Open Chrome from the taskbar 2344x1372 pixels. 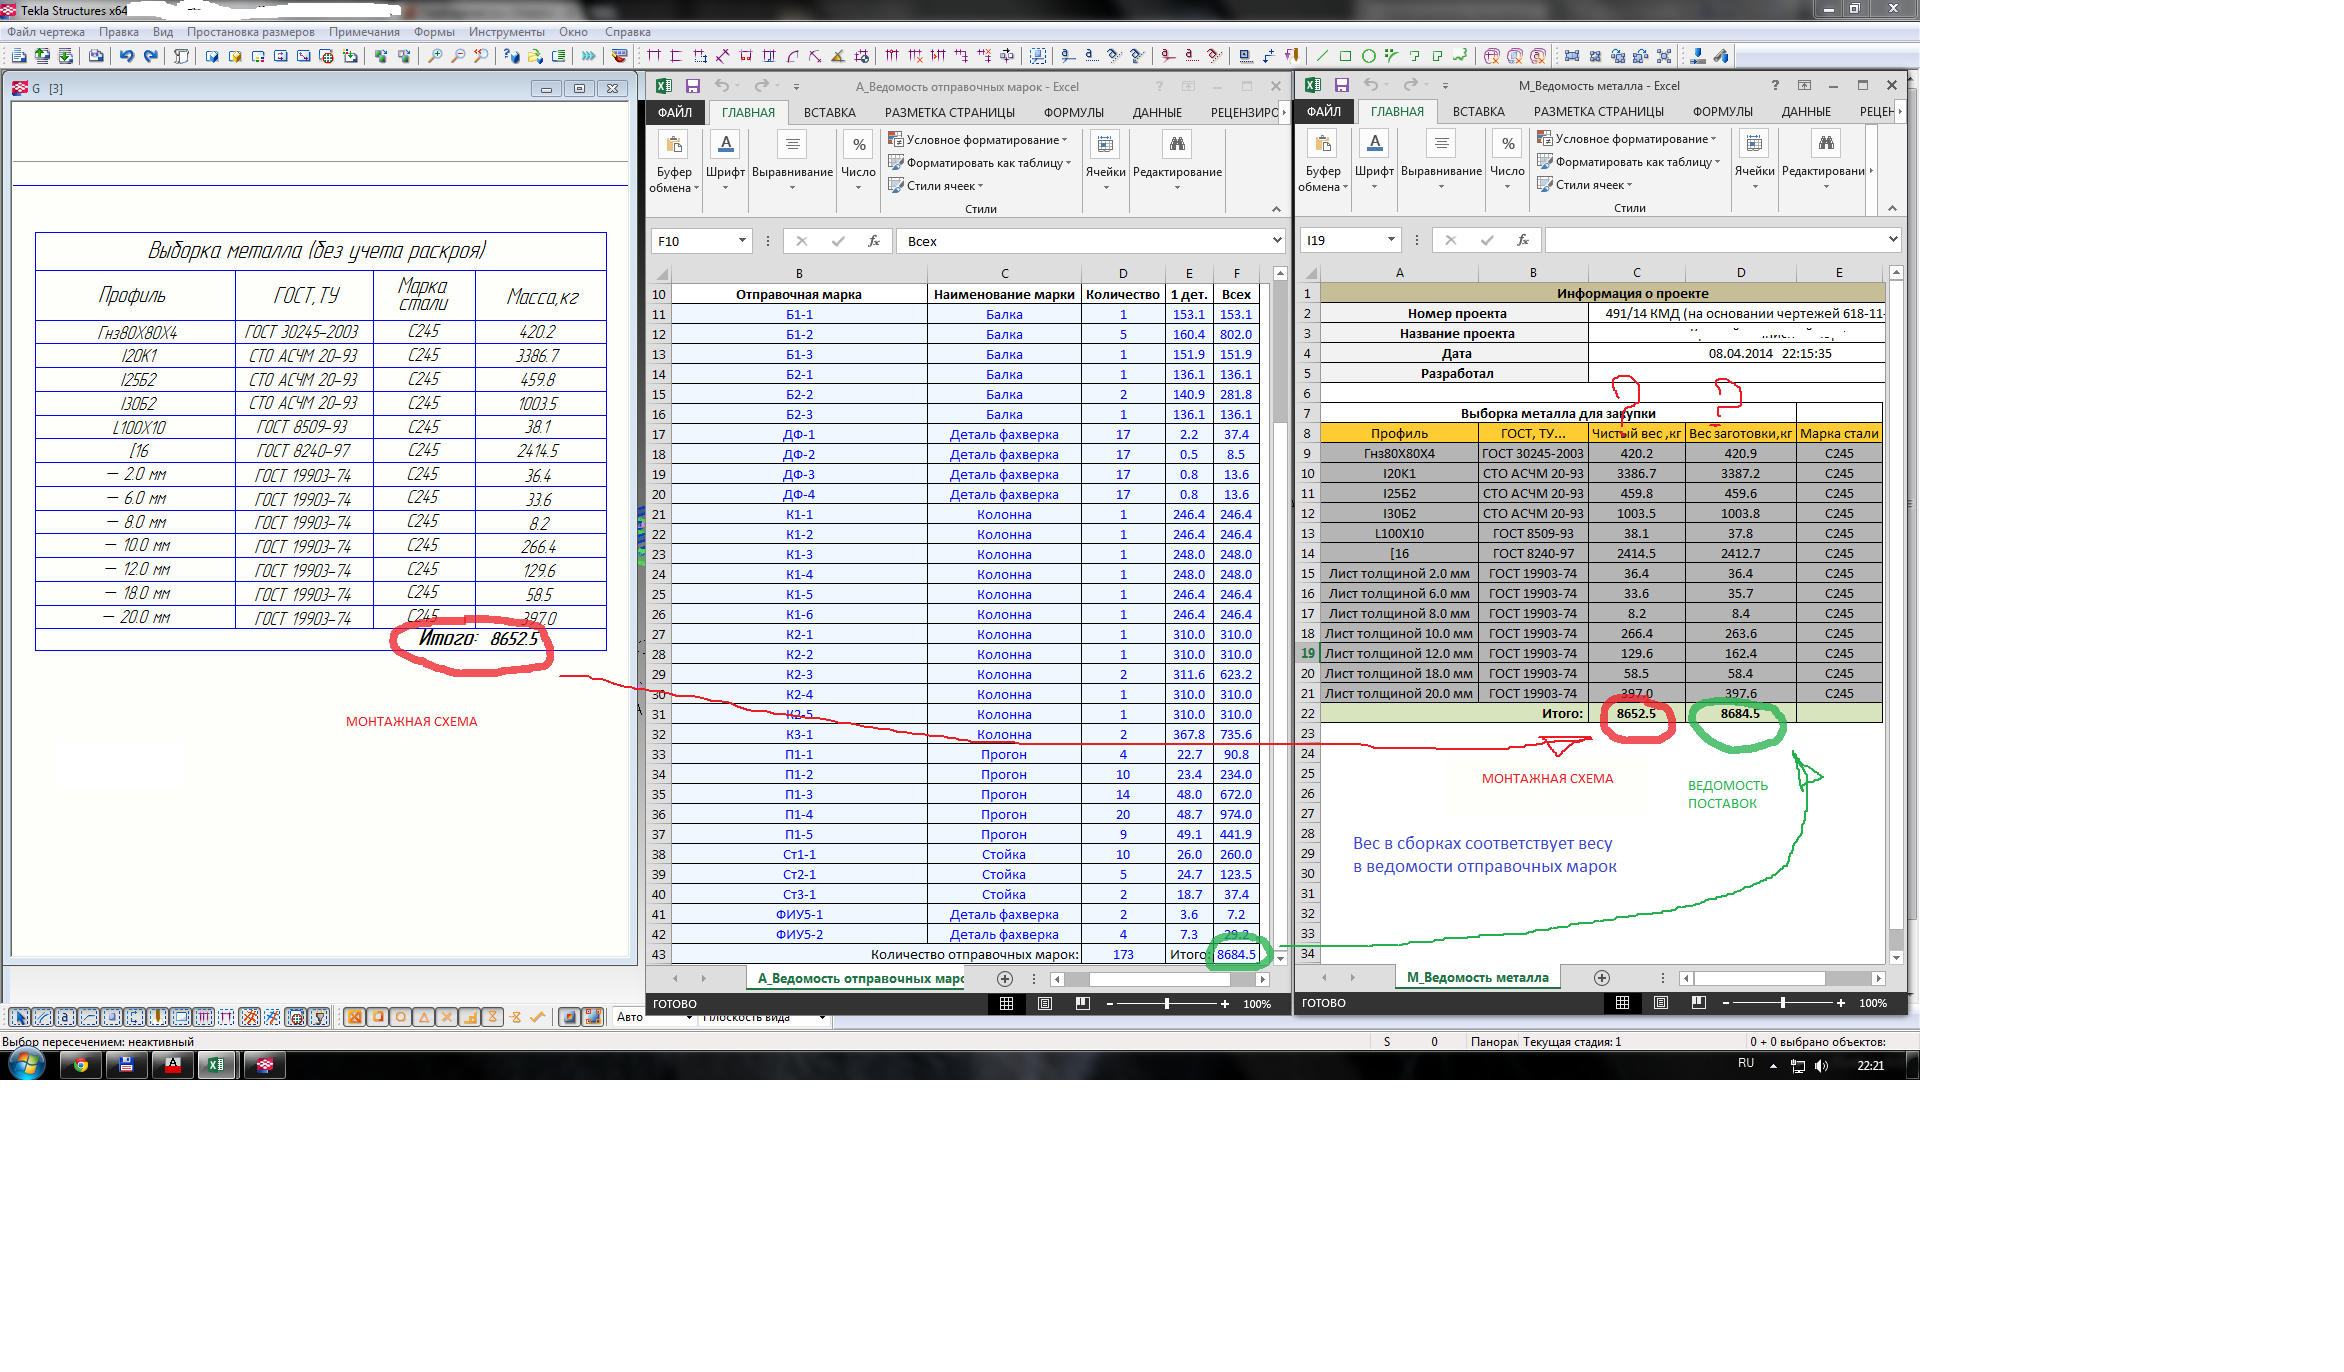[x=81, y=1065]
